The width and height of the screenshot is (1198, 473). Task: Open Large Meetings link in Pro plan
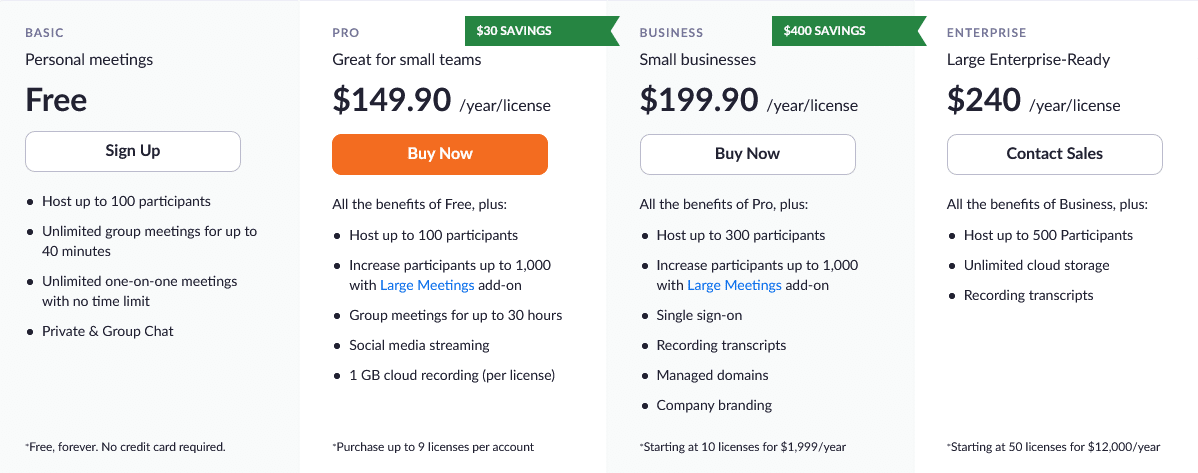427,285
